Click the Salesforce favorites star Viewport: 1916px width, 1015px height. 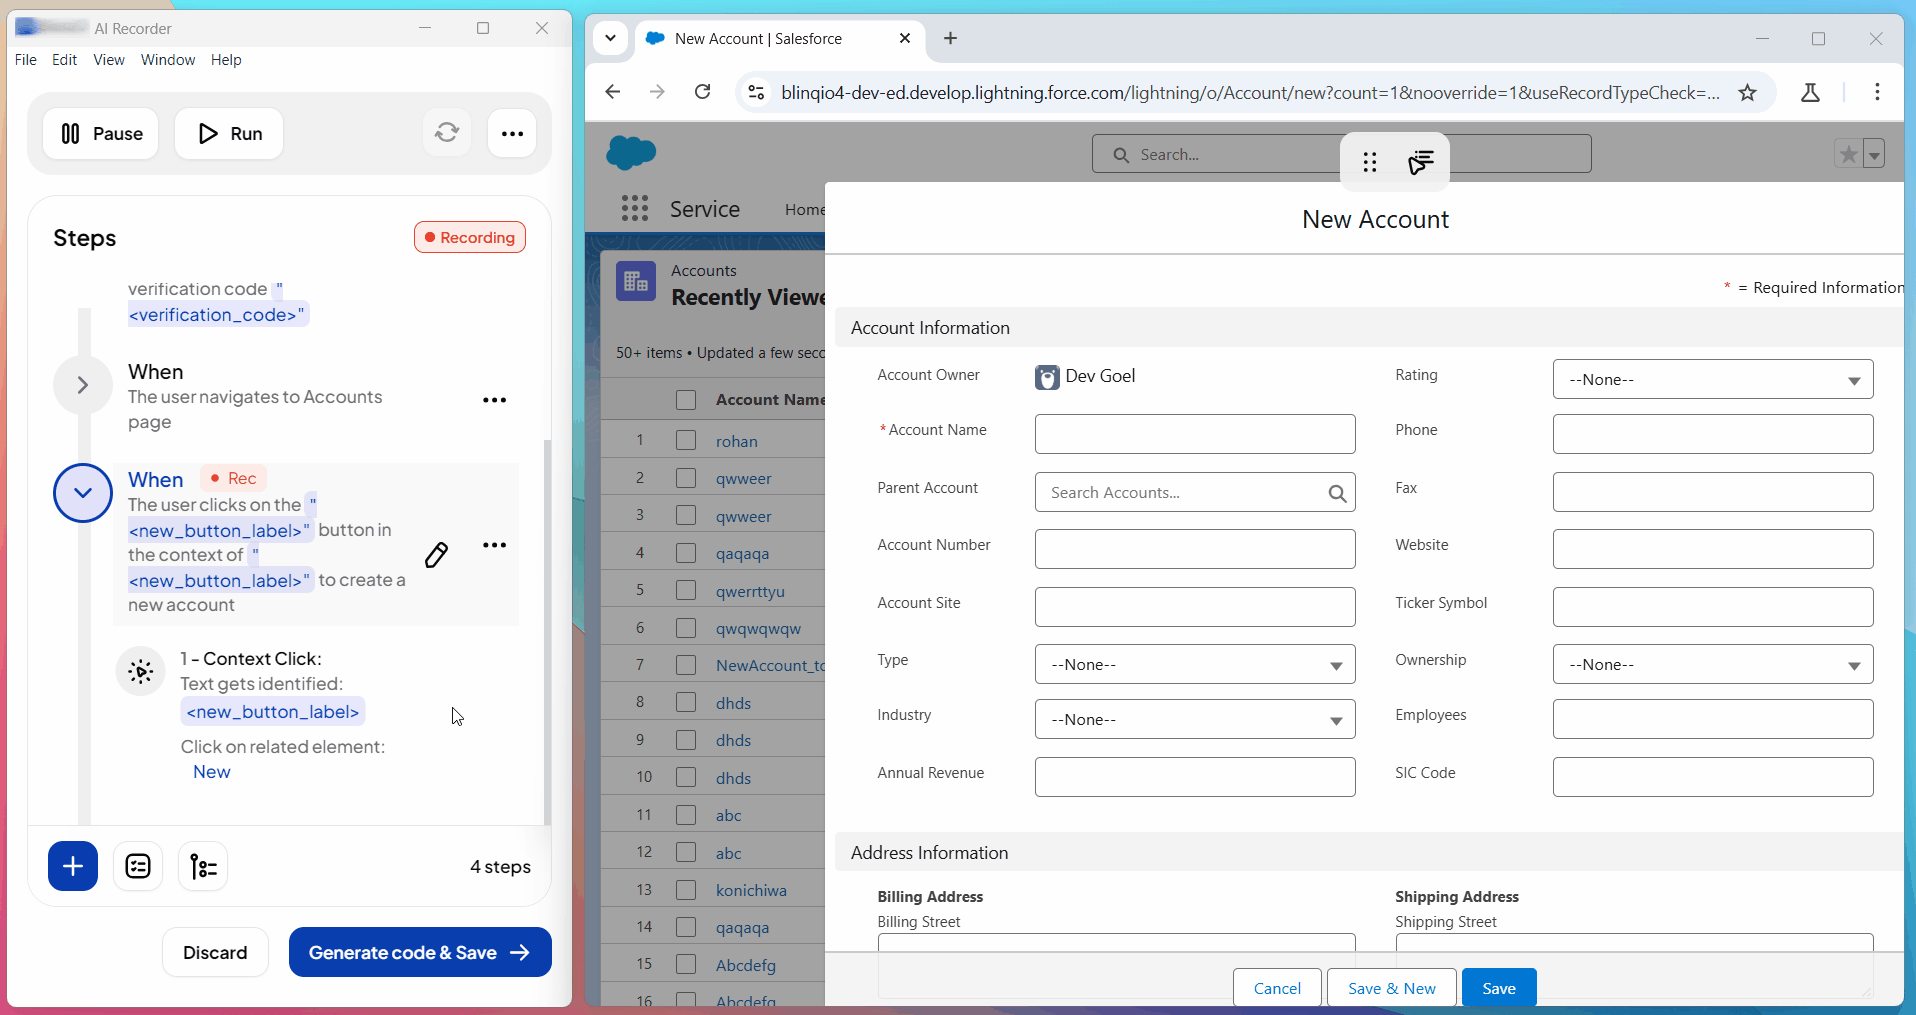point(1848,154)
